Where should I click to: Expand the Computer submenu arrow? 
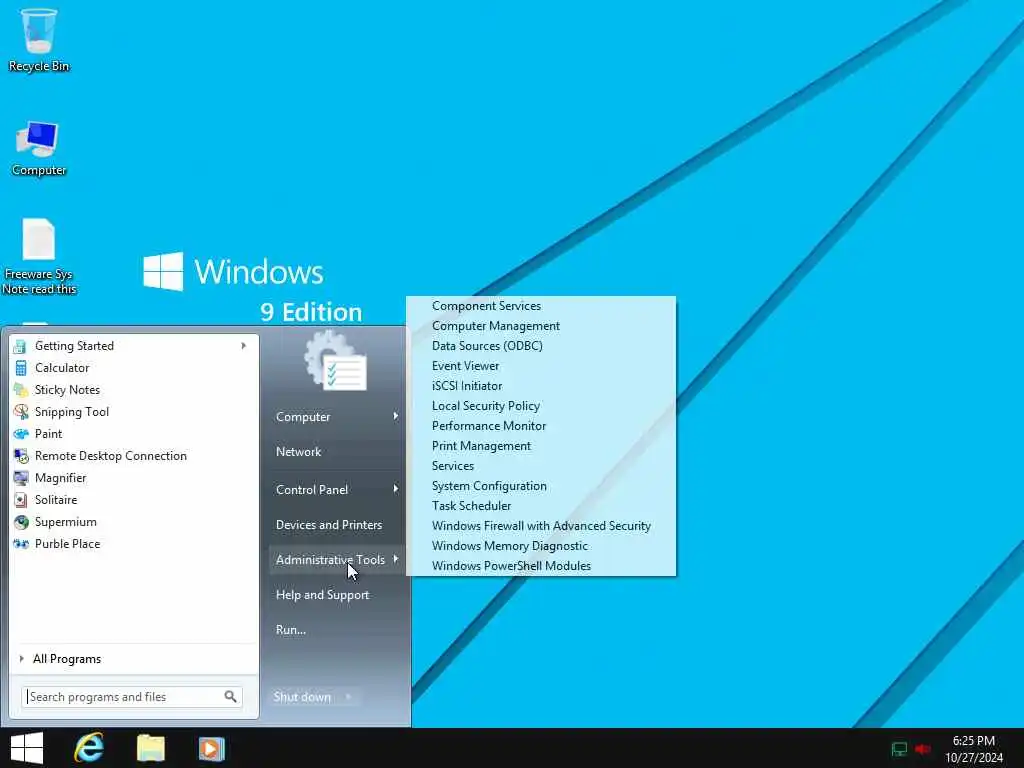(x=396, y=416)
